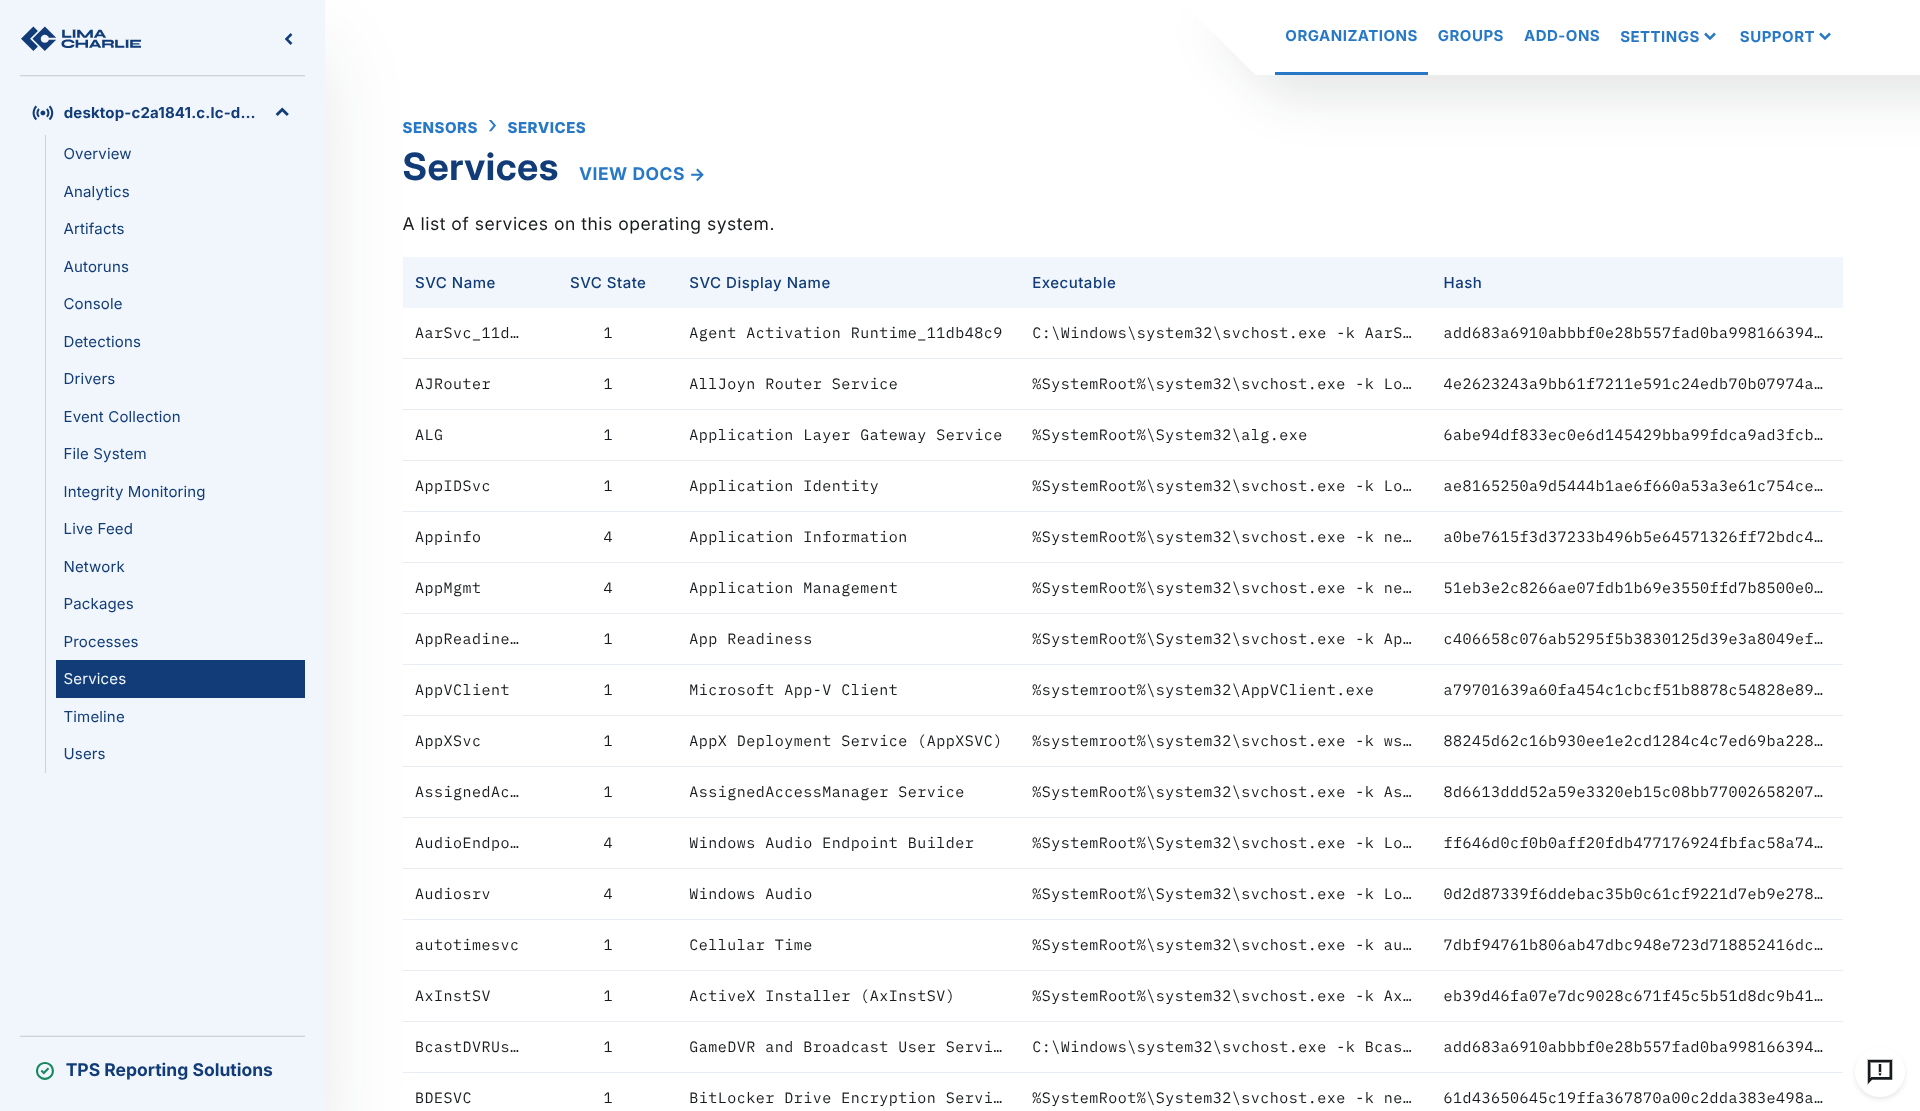Click the Sensors breadcrumb link

pos(440,128)
